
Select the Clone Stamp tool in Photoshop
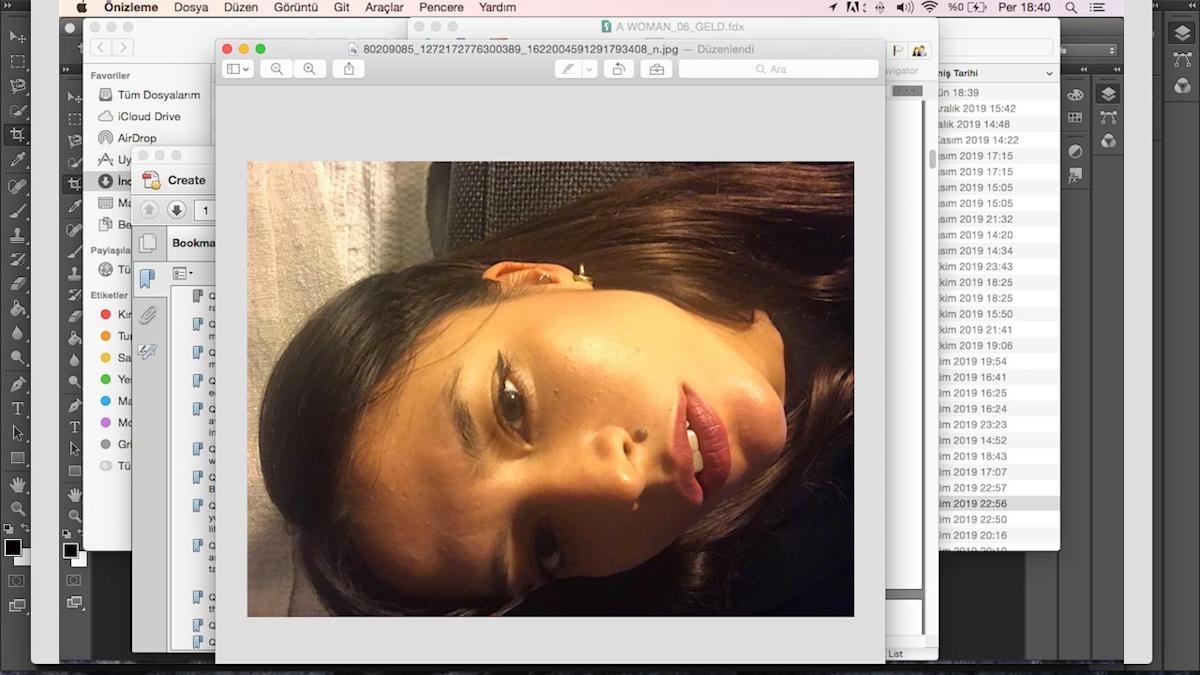pyautogui.click(x=17, y=236)
